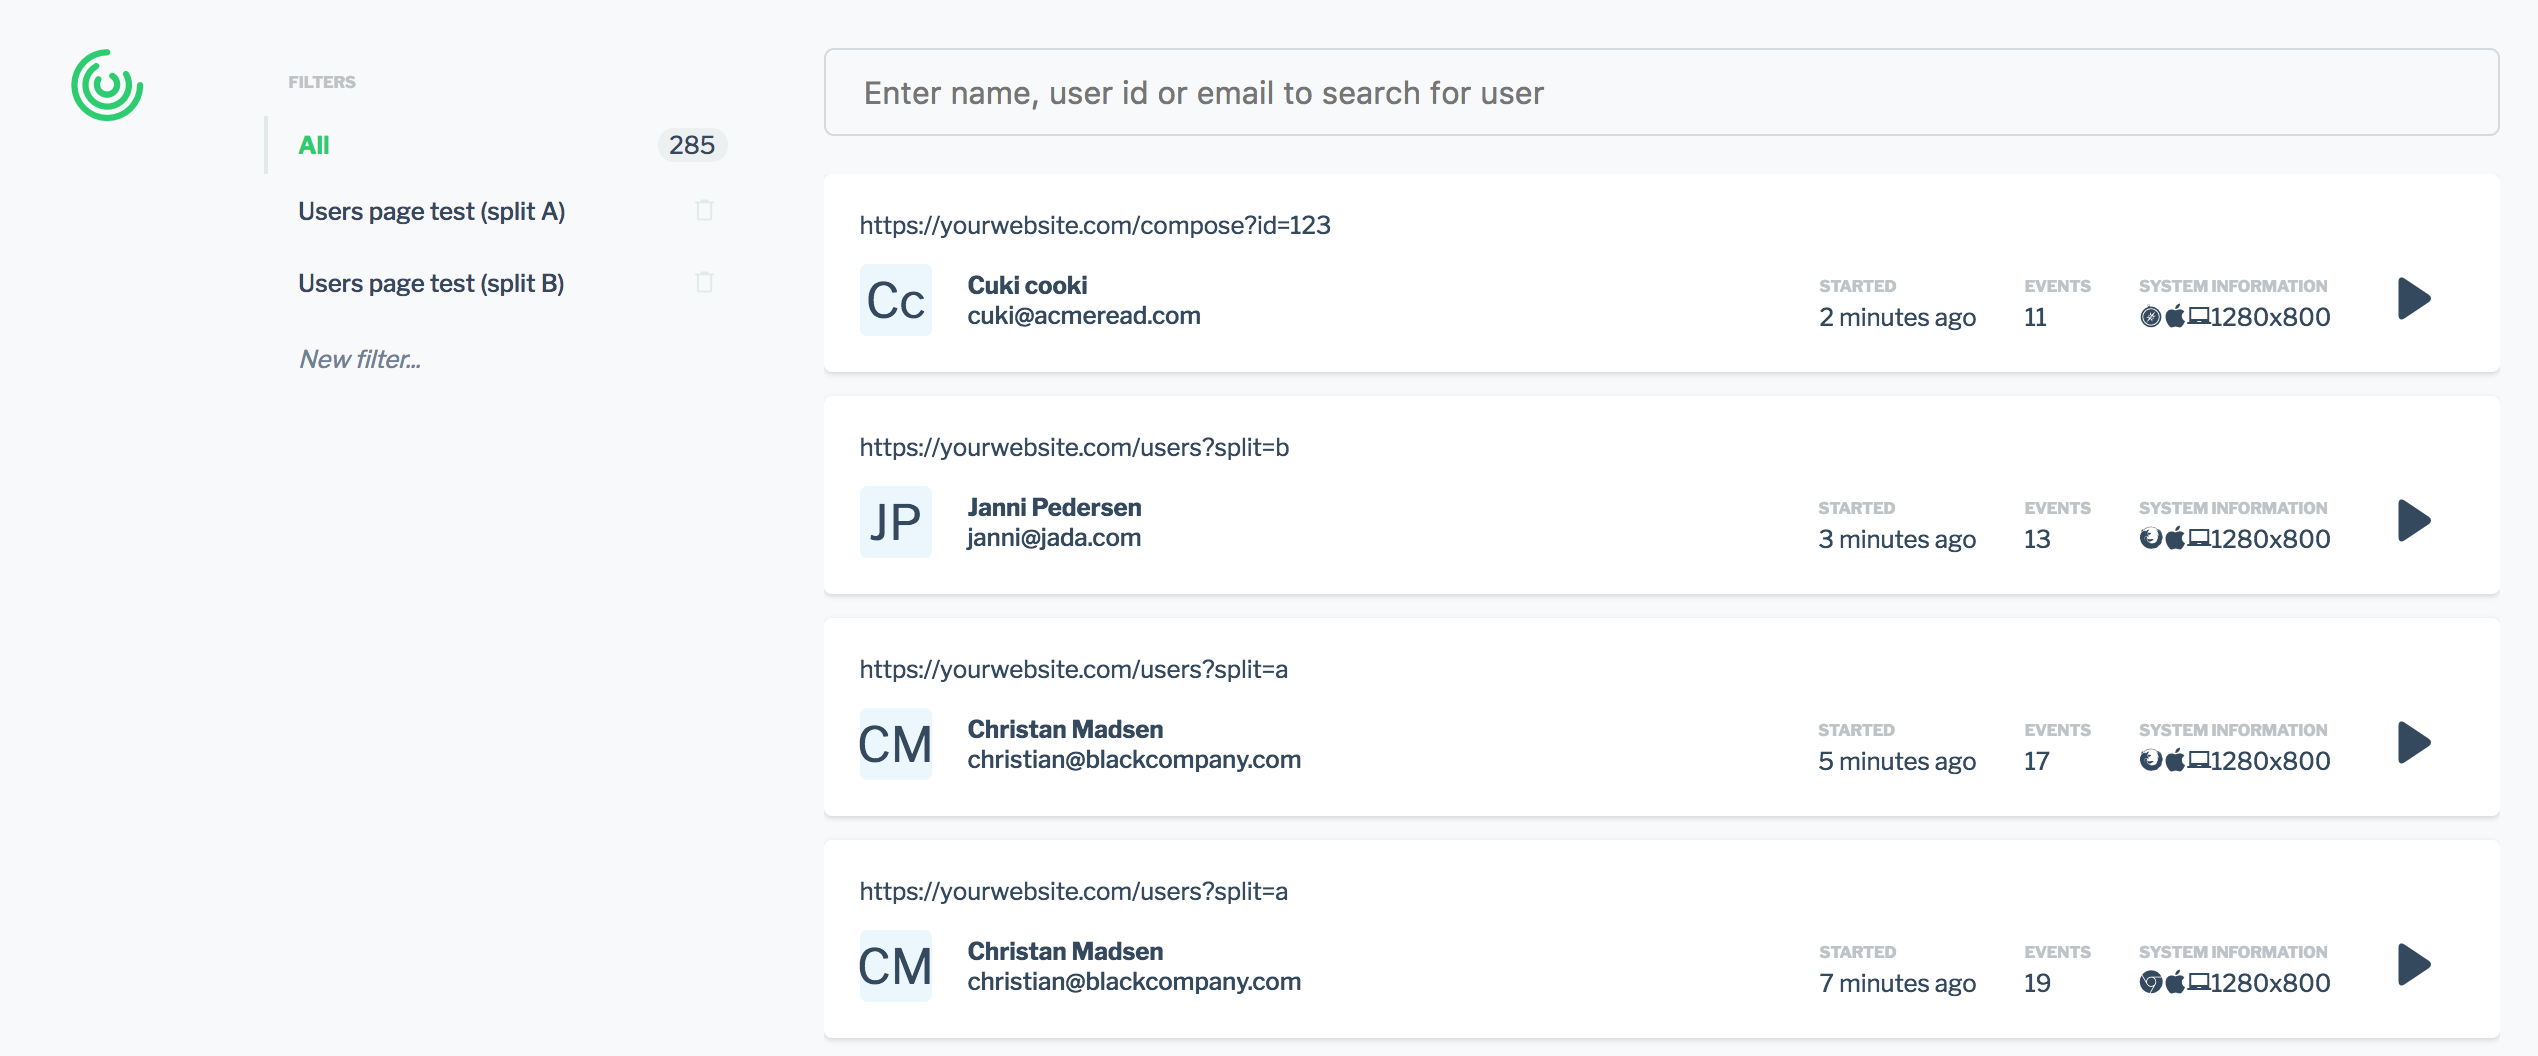Create a New filter
Viewport: 2538px width, 1056px height.
pyautogui.click(x=360, y=359)
